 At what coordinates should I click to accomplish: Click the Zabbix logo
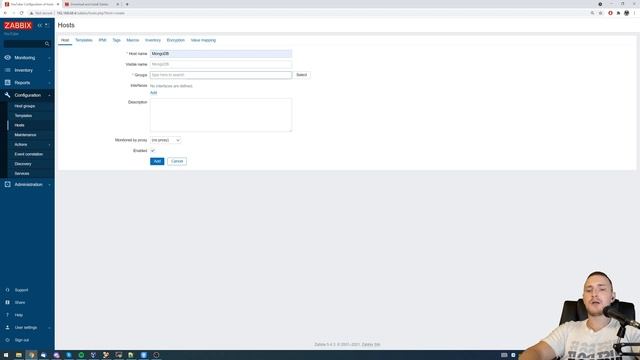coord(18,25)
